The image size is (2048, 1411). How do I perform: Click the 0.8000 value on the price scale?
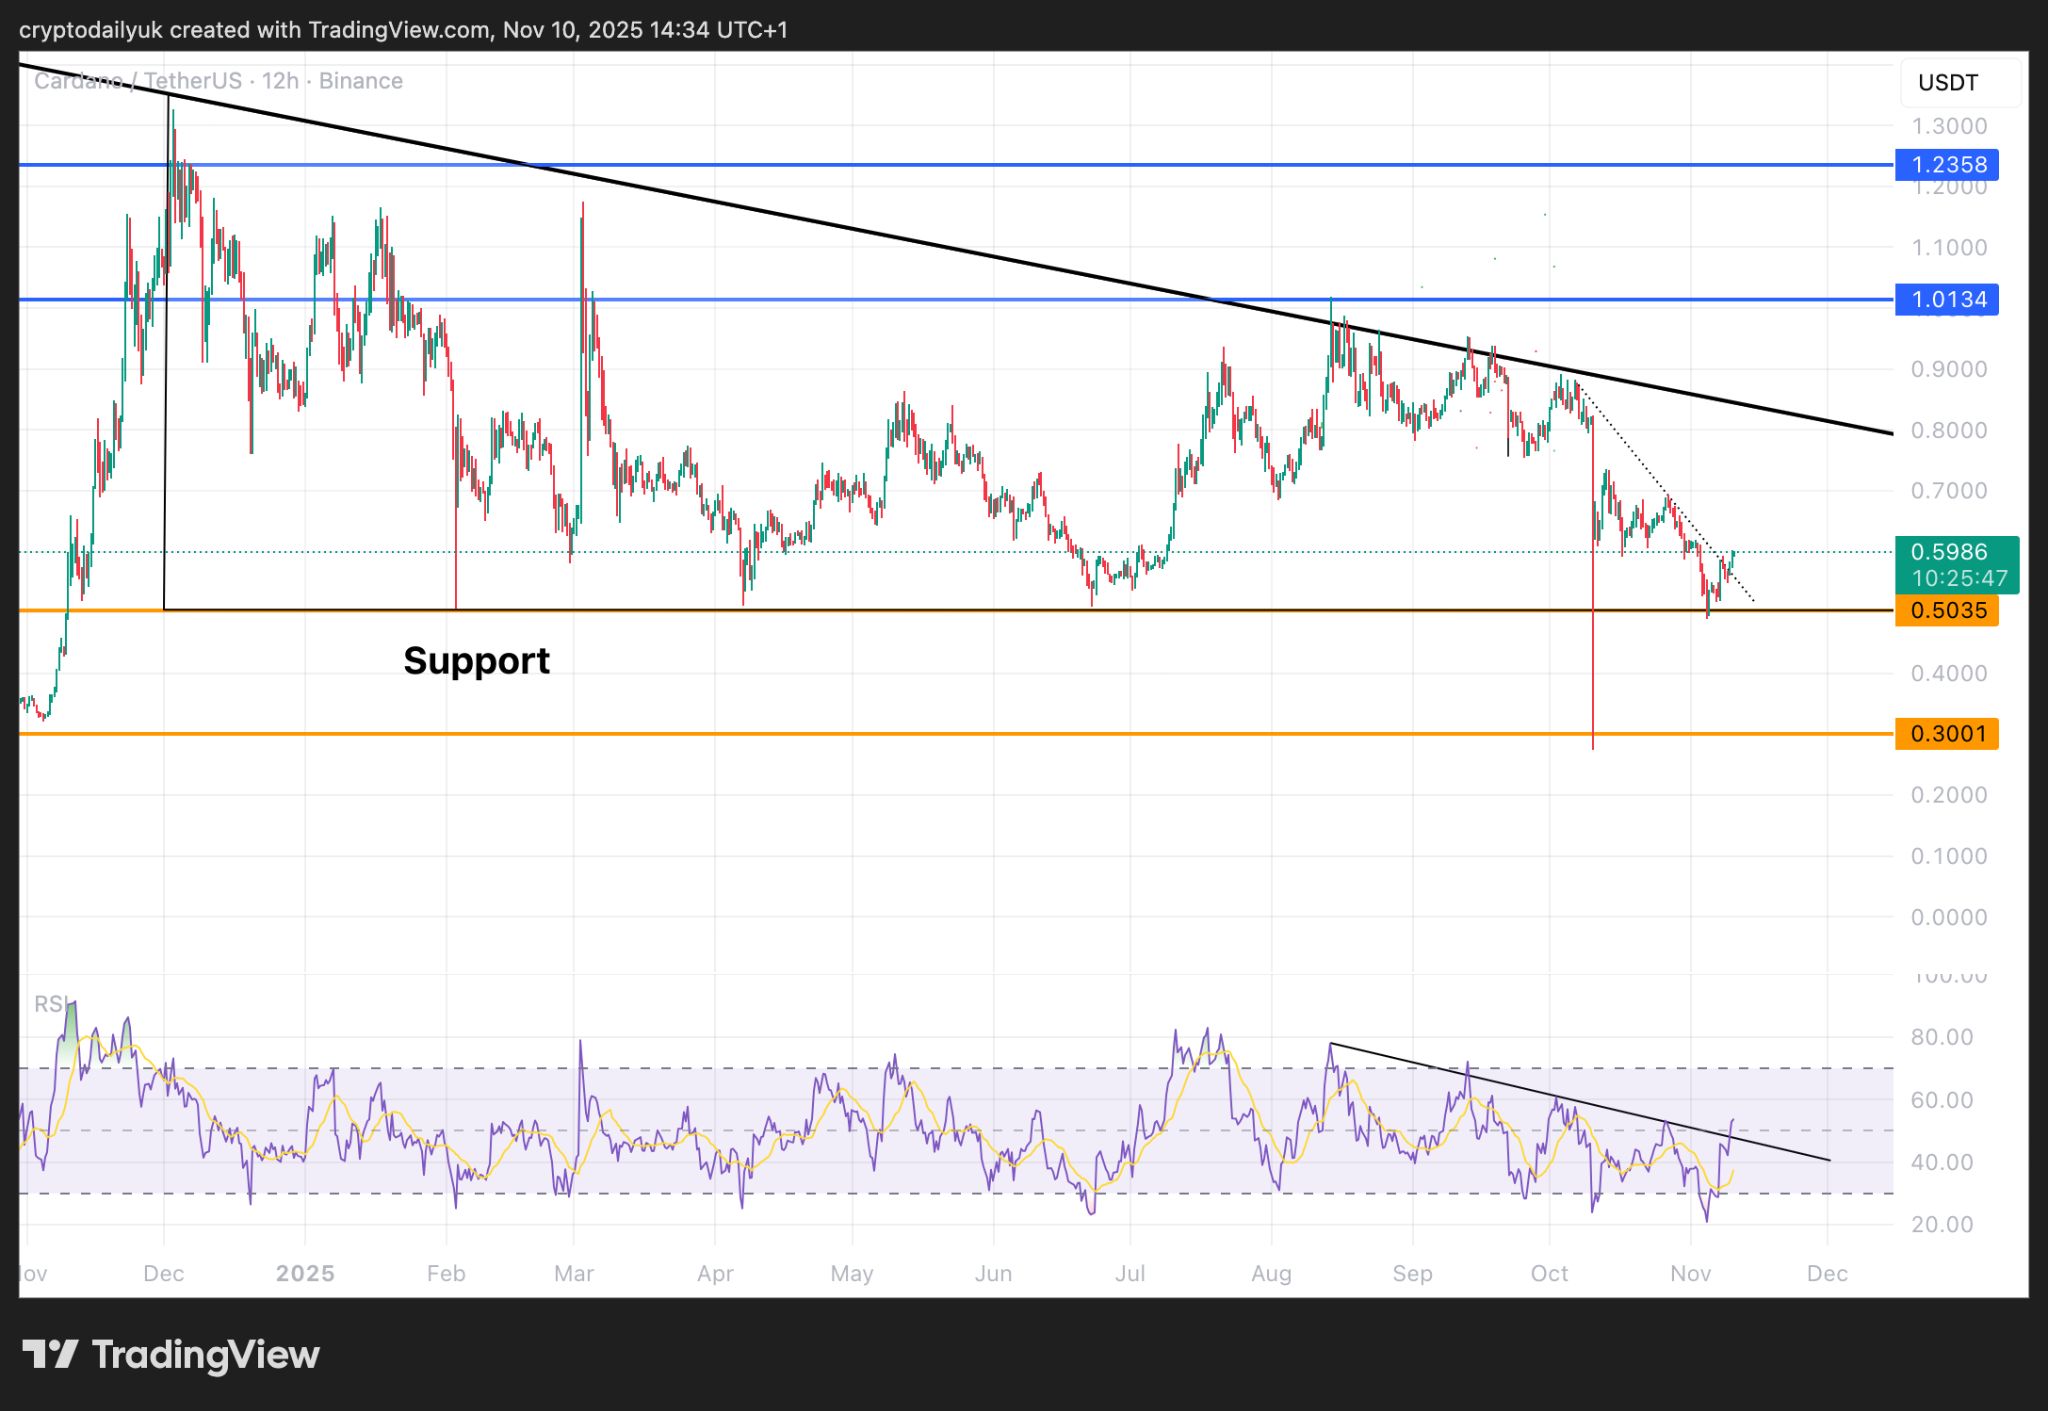pyautogui.click(x=1951, y=429)
